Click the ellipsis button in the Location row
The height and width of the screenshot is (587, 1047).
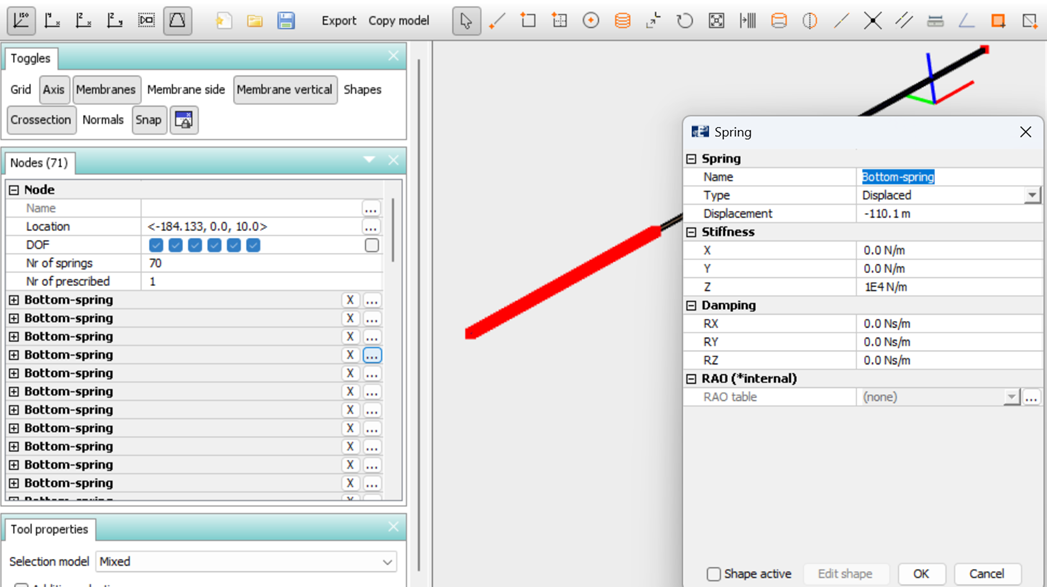point(371,227)
